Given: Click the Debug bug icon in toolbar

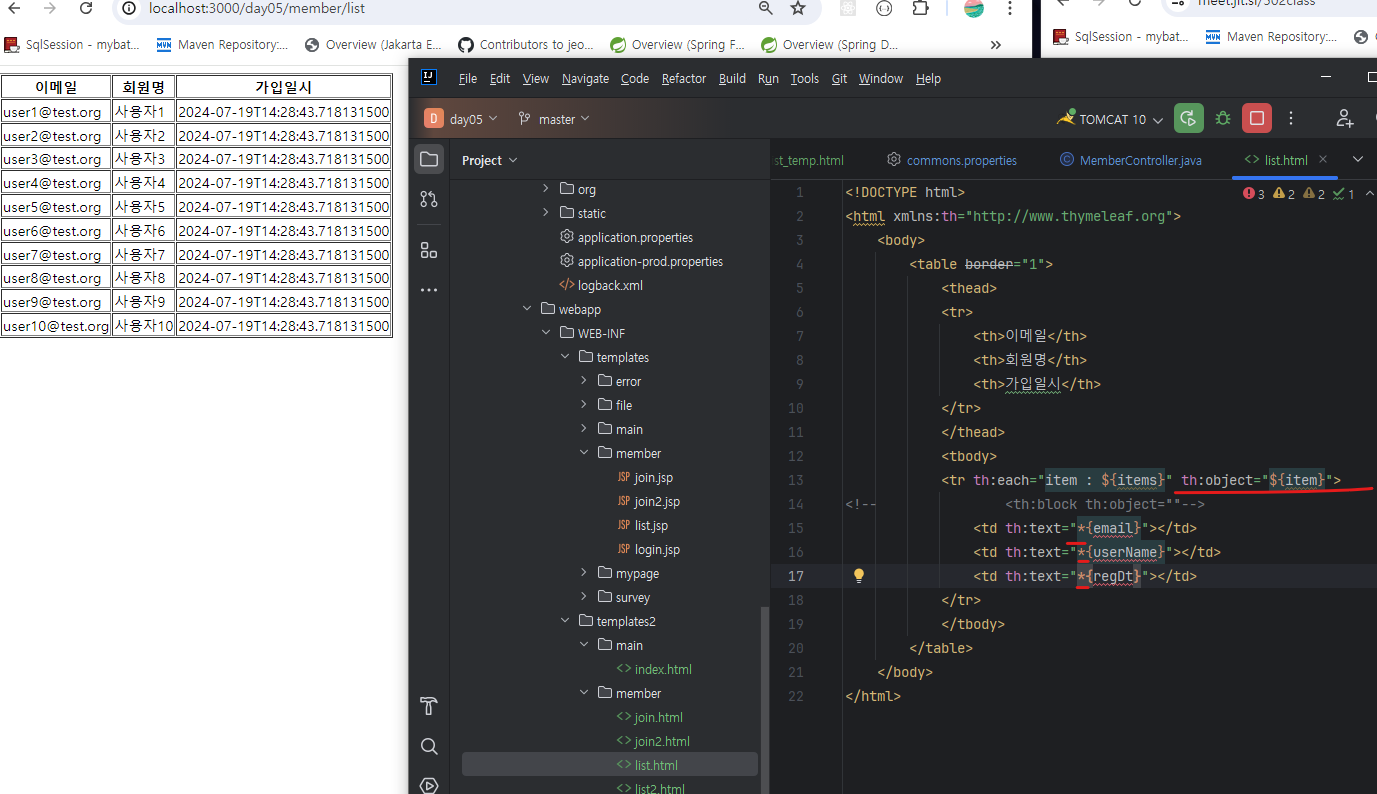Looking at the screenshot, I should (x=1222, y=119).
